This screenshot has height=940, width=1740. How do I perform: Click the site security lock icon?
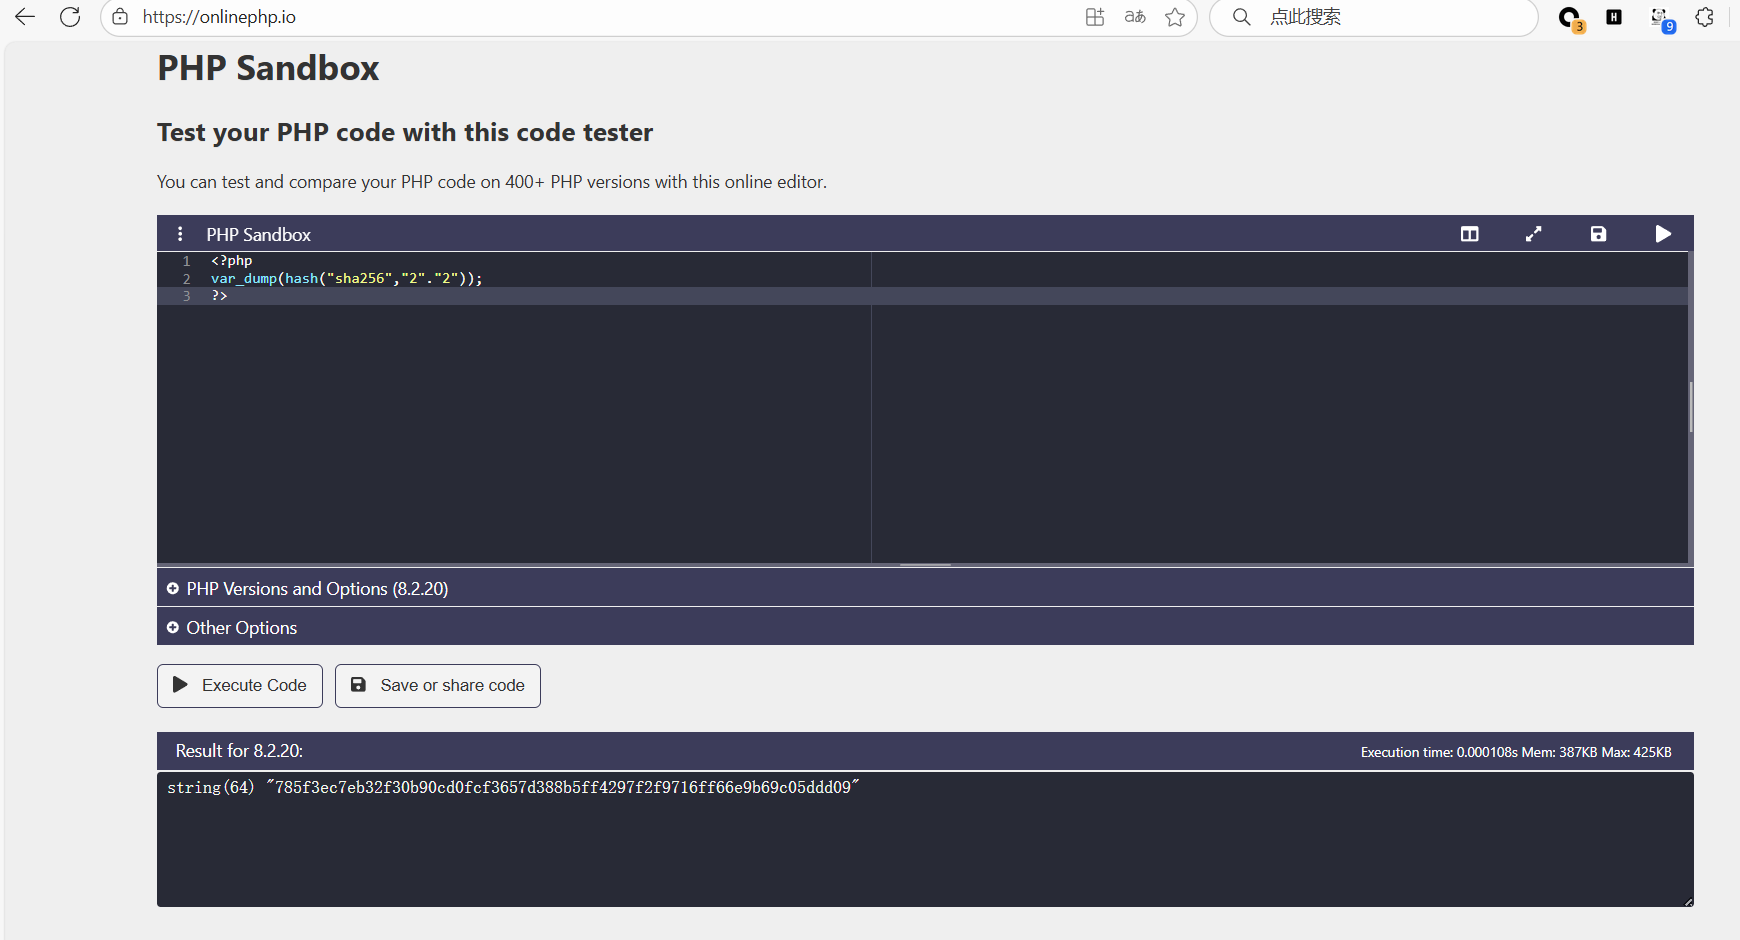[120, 17]
